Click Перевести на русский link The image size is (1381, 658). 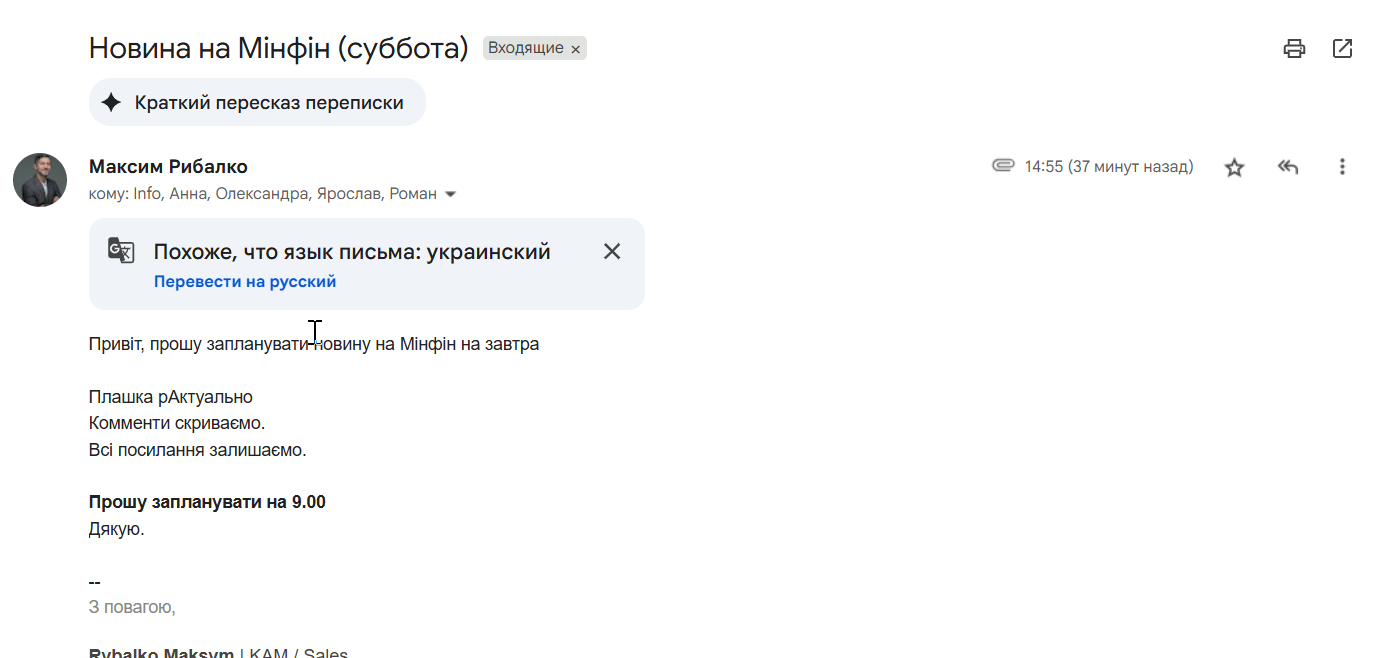[245, 282]
